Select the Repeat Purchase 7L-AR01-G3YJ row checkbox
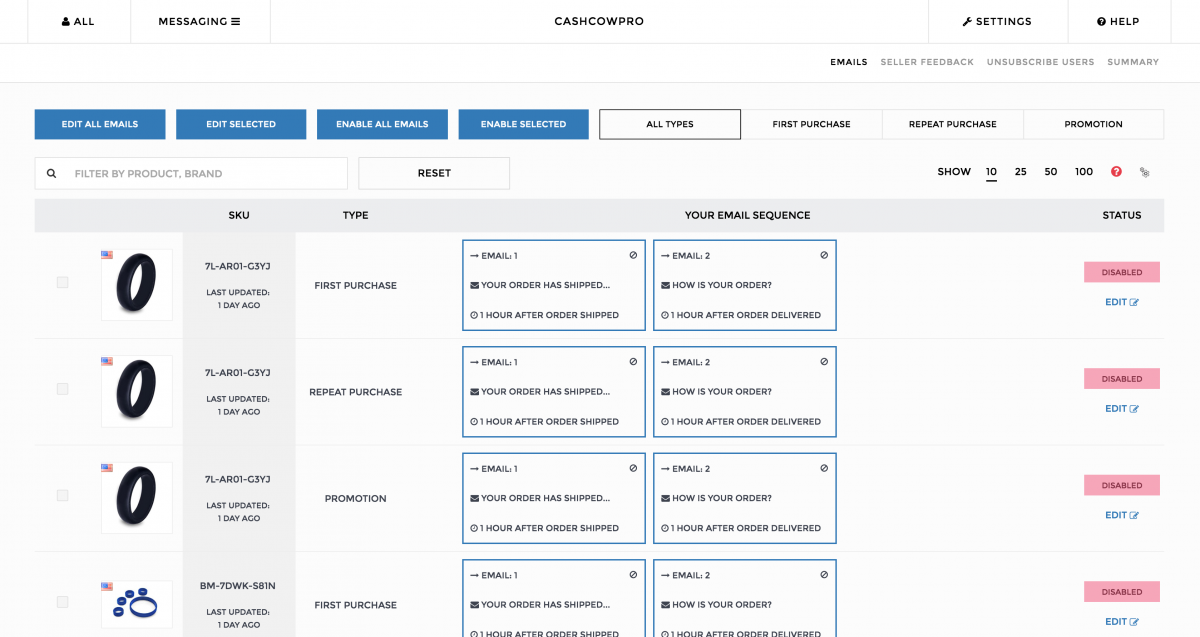 [x=63, y=389]
